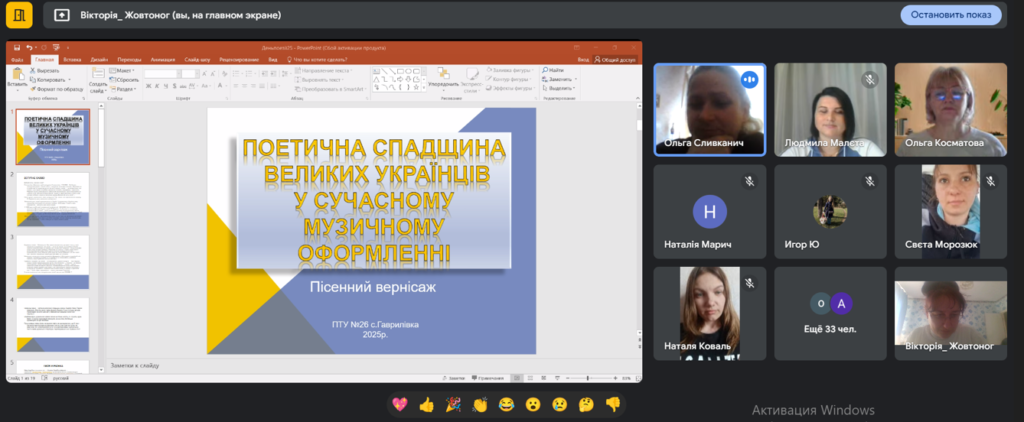Open the Select (Выделить) dropdown
1024x422 pixels.
coord(560,89)
